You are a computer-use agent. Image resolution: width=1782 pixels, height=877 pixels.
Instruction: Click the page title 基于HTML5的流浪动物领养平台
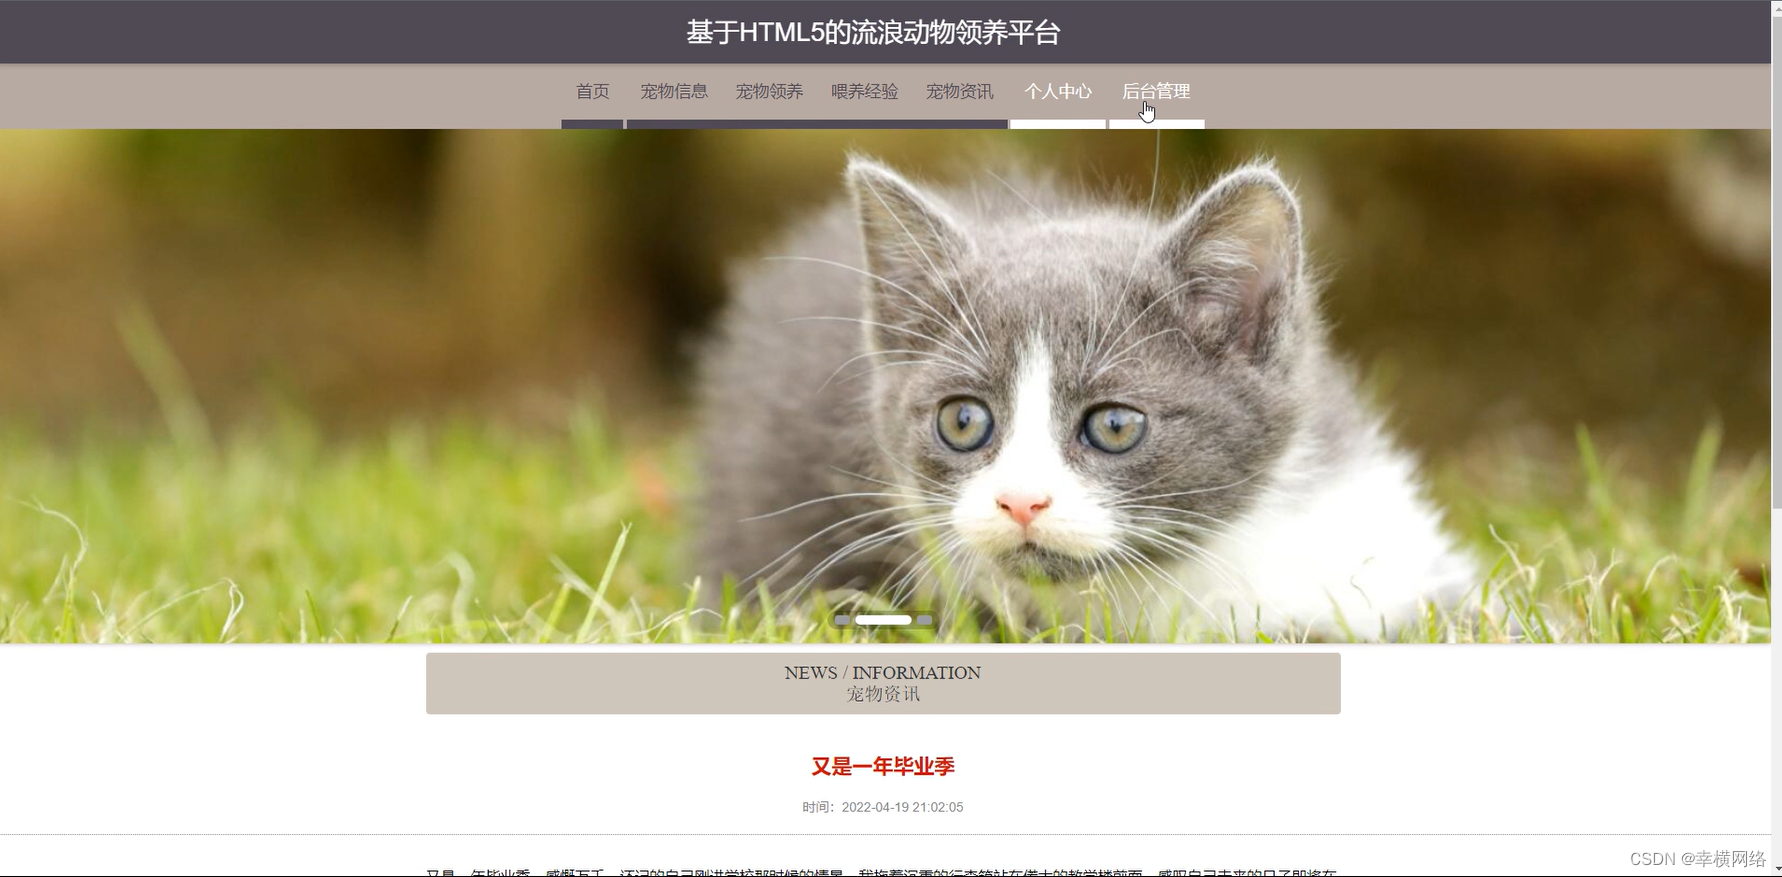point(873,33)
